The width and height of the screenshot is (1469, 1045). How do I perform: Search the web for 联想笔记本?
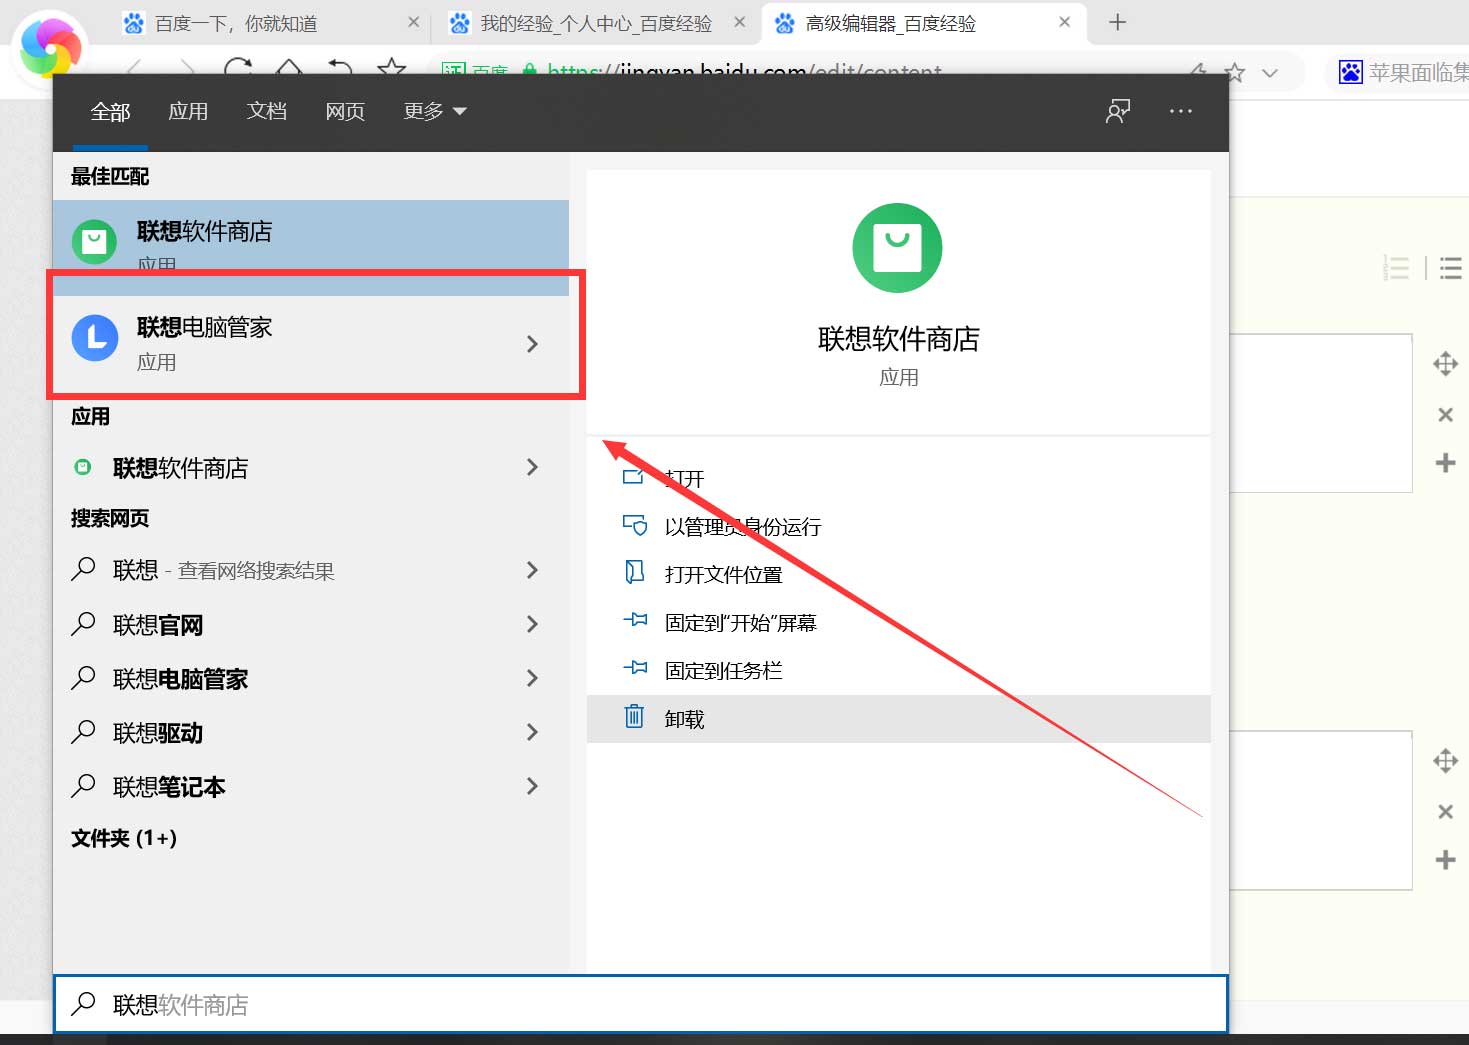tap(311, 786)
